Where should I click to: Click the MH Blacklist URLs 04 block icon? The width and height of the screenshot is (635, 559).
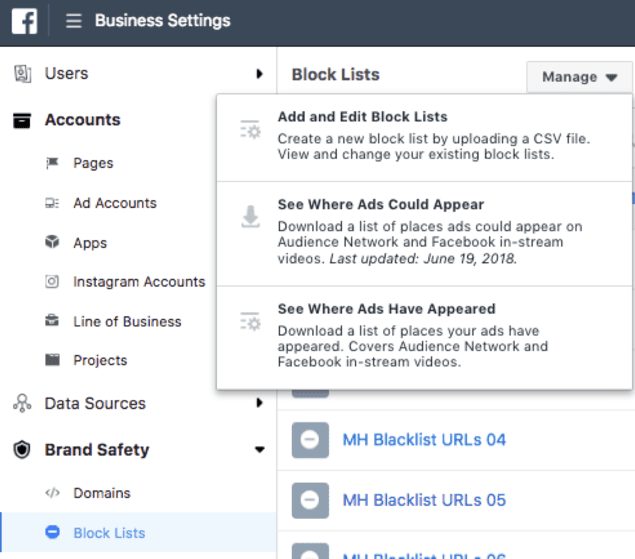coord(310,440)
